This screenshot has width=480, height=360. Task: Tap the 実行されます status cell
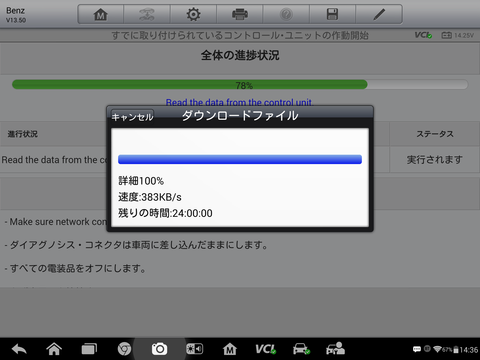(435, 160)
